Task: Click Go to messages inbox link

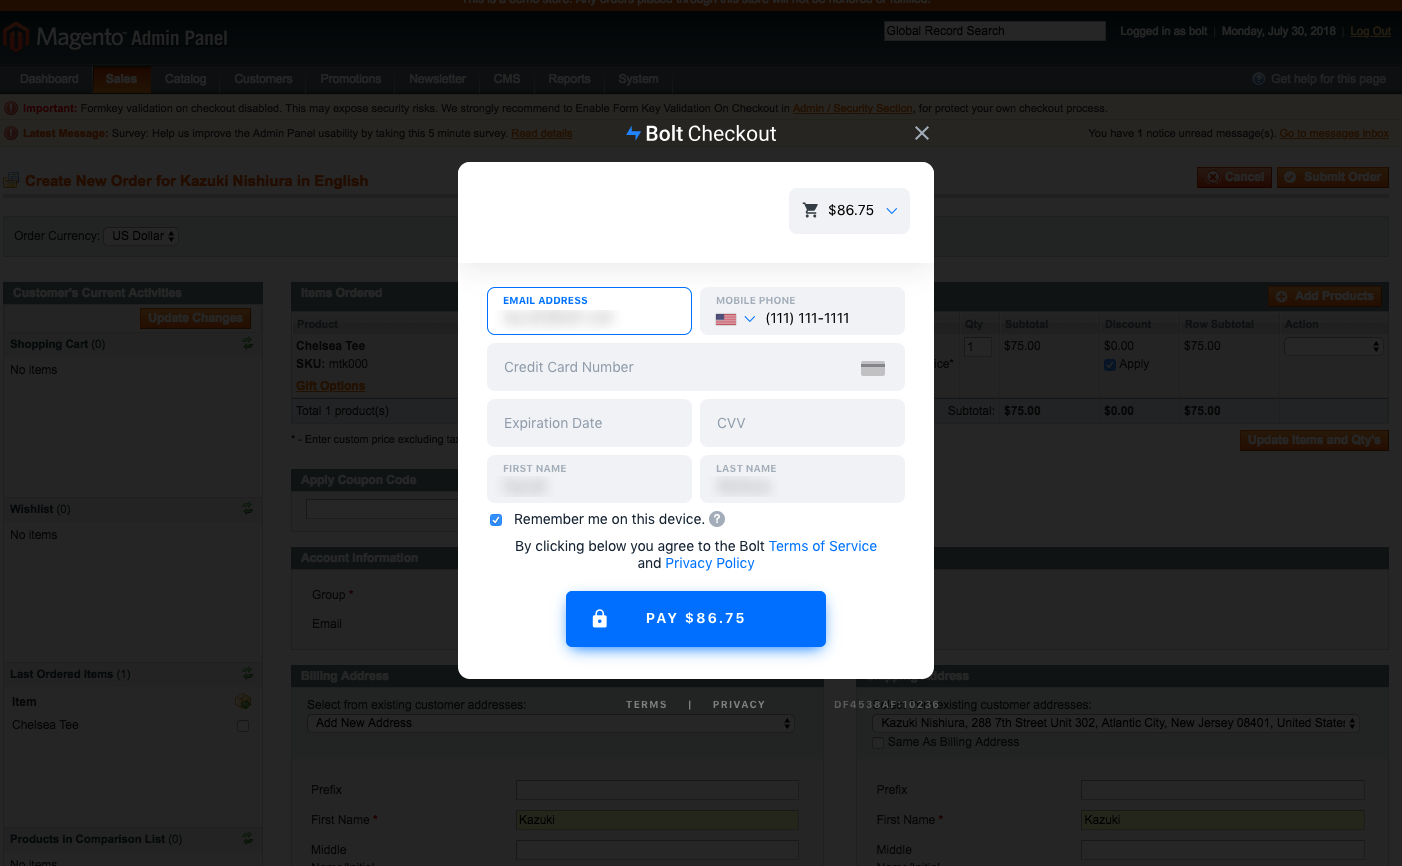Action: (1334, 133)
